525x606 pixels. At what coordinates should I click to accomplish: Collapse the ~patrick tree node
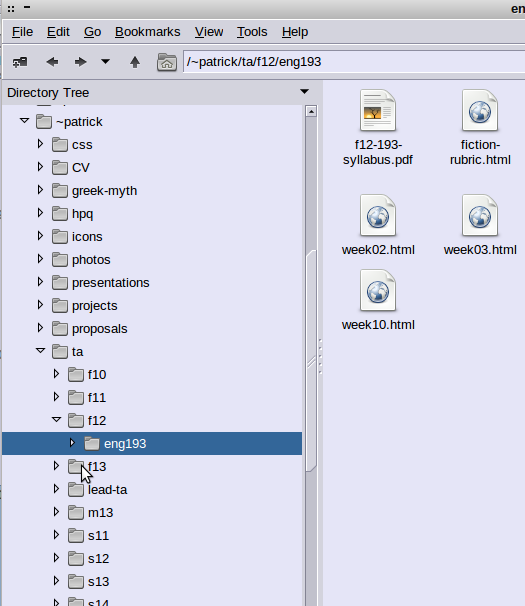click(24, 121)
